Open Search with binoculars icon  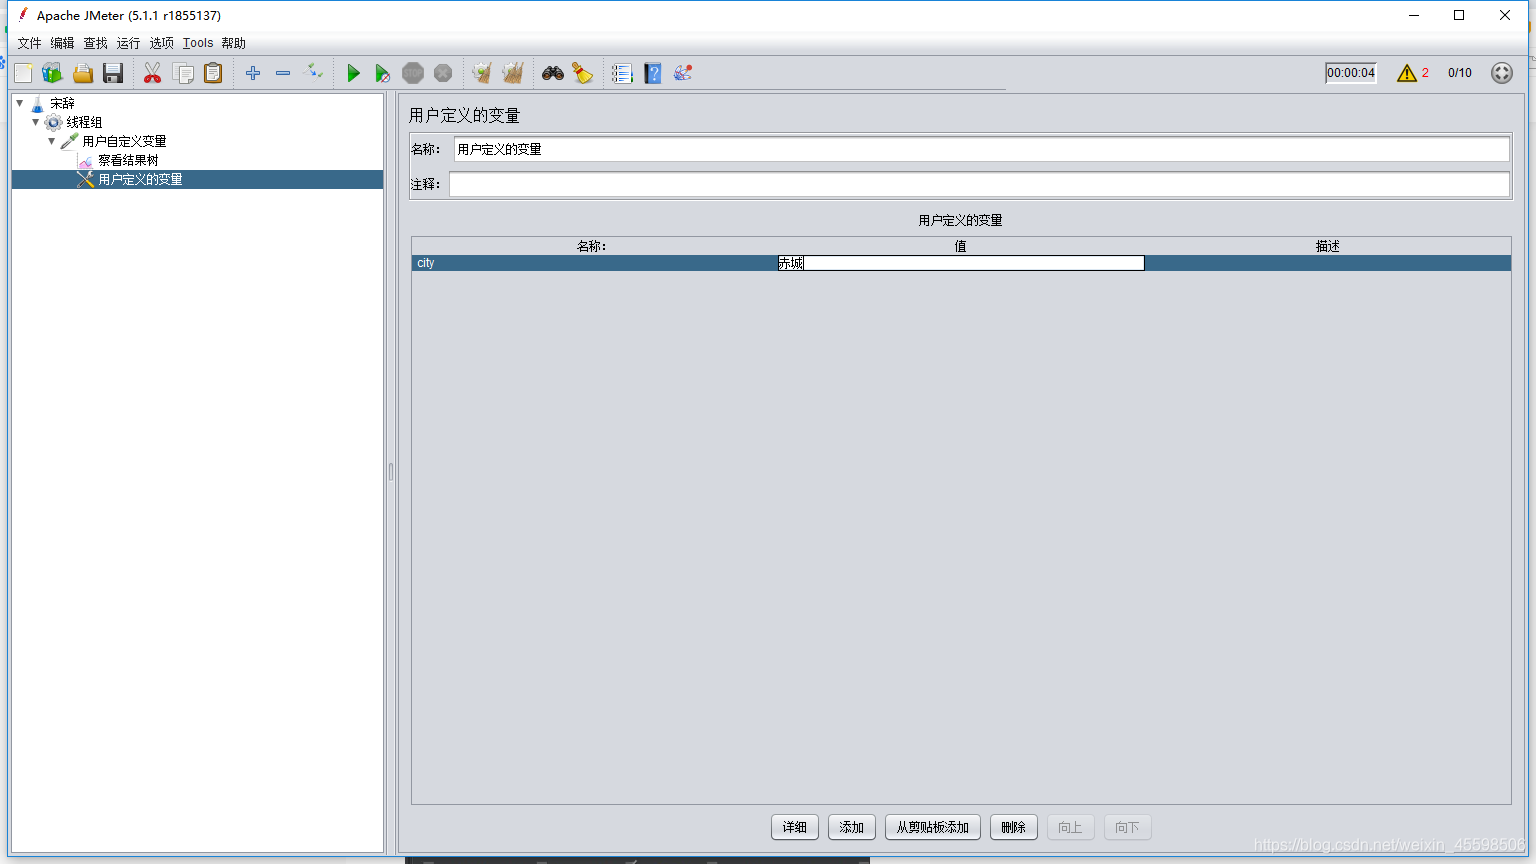click(553, 73)
